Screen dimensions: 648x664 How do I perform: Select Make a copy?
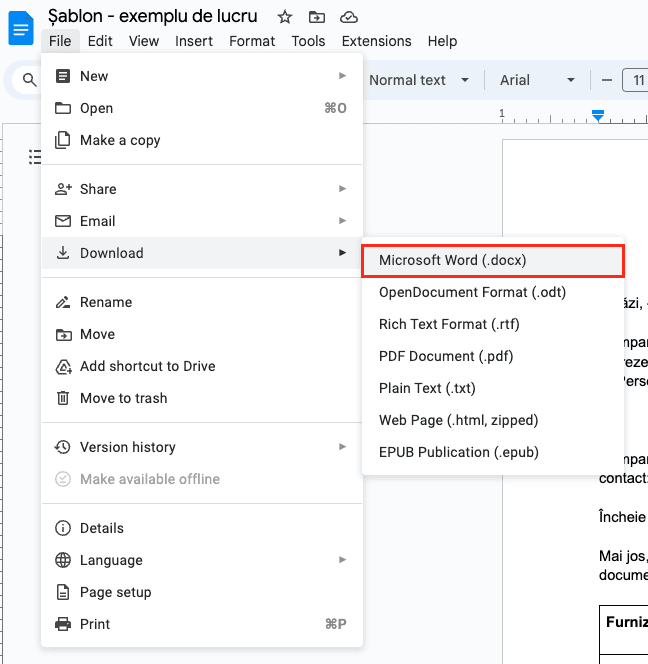pyautogui.click(x=202, y=140)
